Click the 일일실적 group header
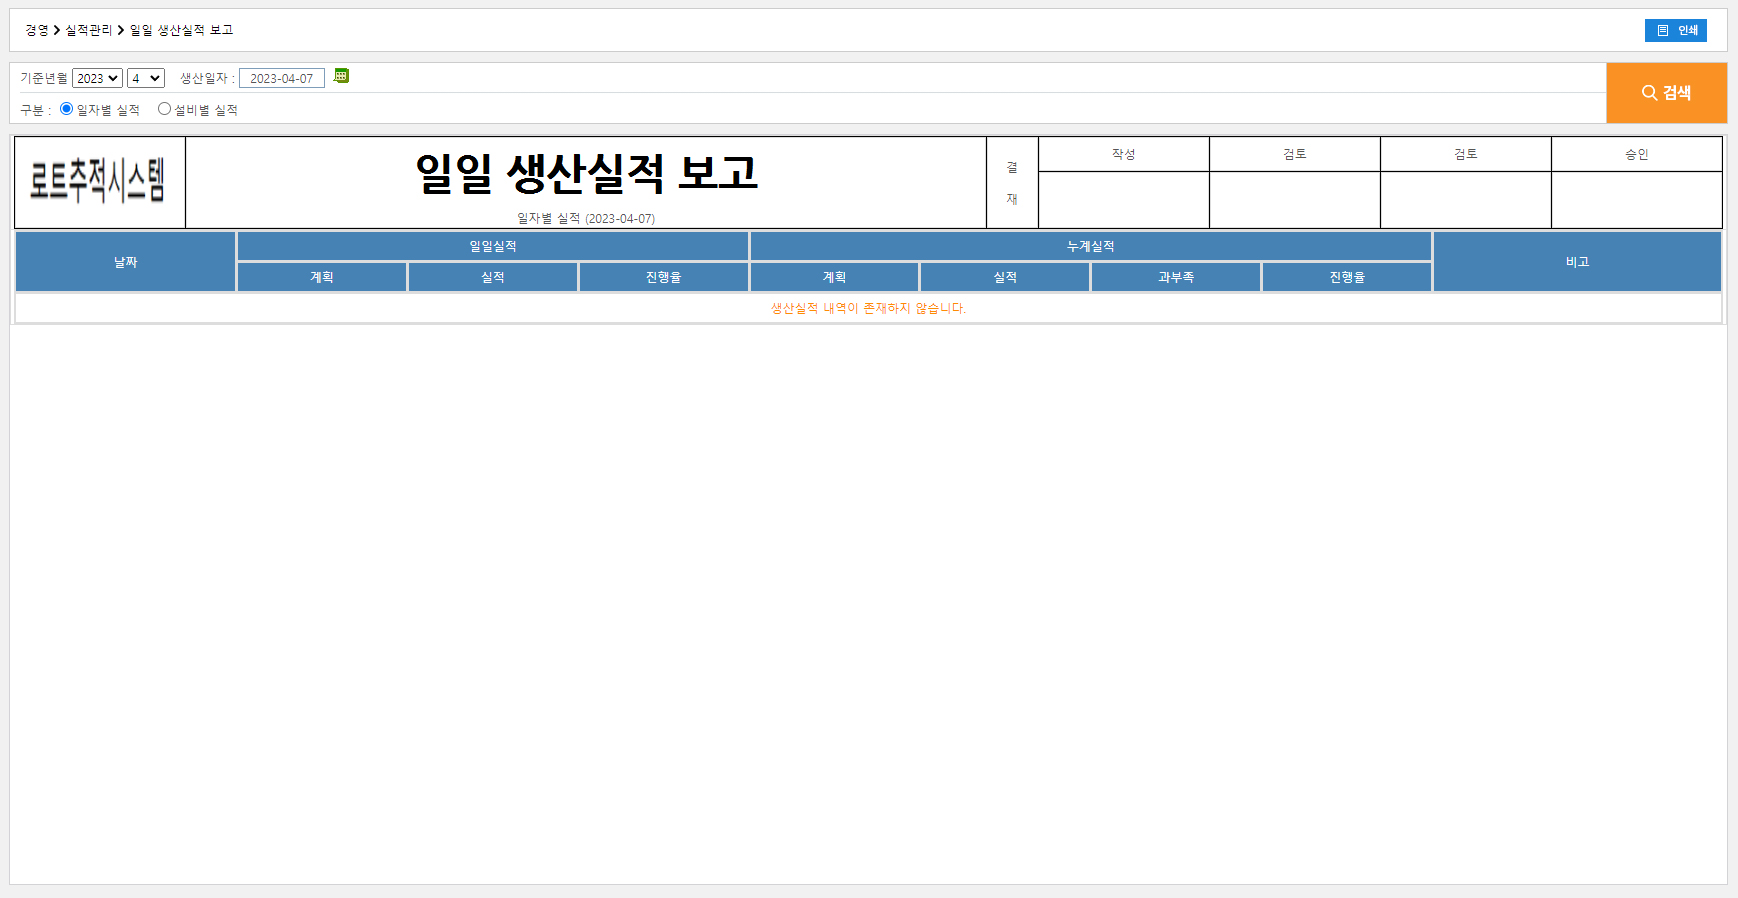This screenshot has height=898, width=1738. 493,246
